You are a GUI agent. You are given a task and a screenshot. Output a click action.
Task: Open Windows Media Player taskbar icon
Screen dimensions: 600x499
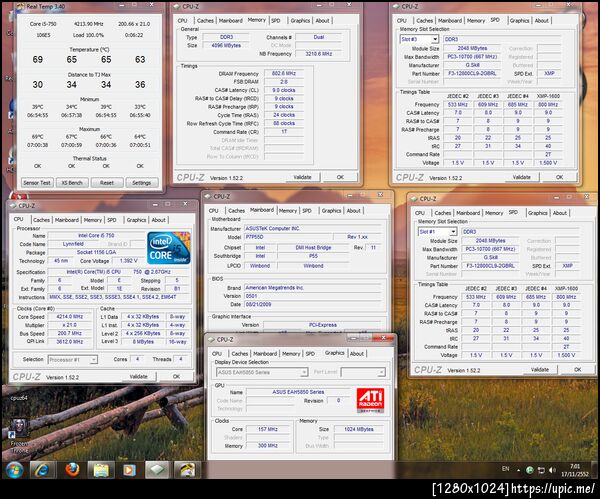tap(129, 470)
